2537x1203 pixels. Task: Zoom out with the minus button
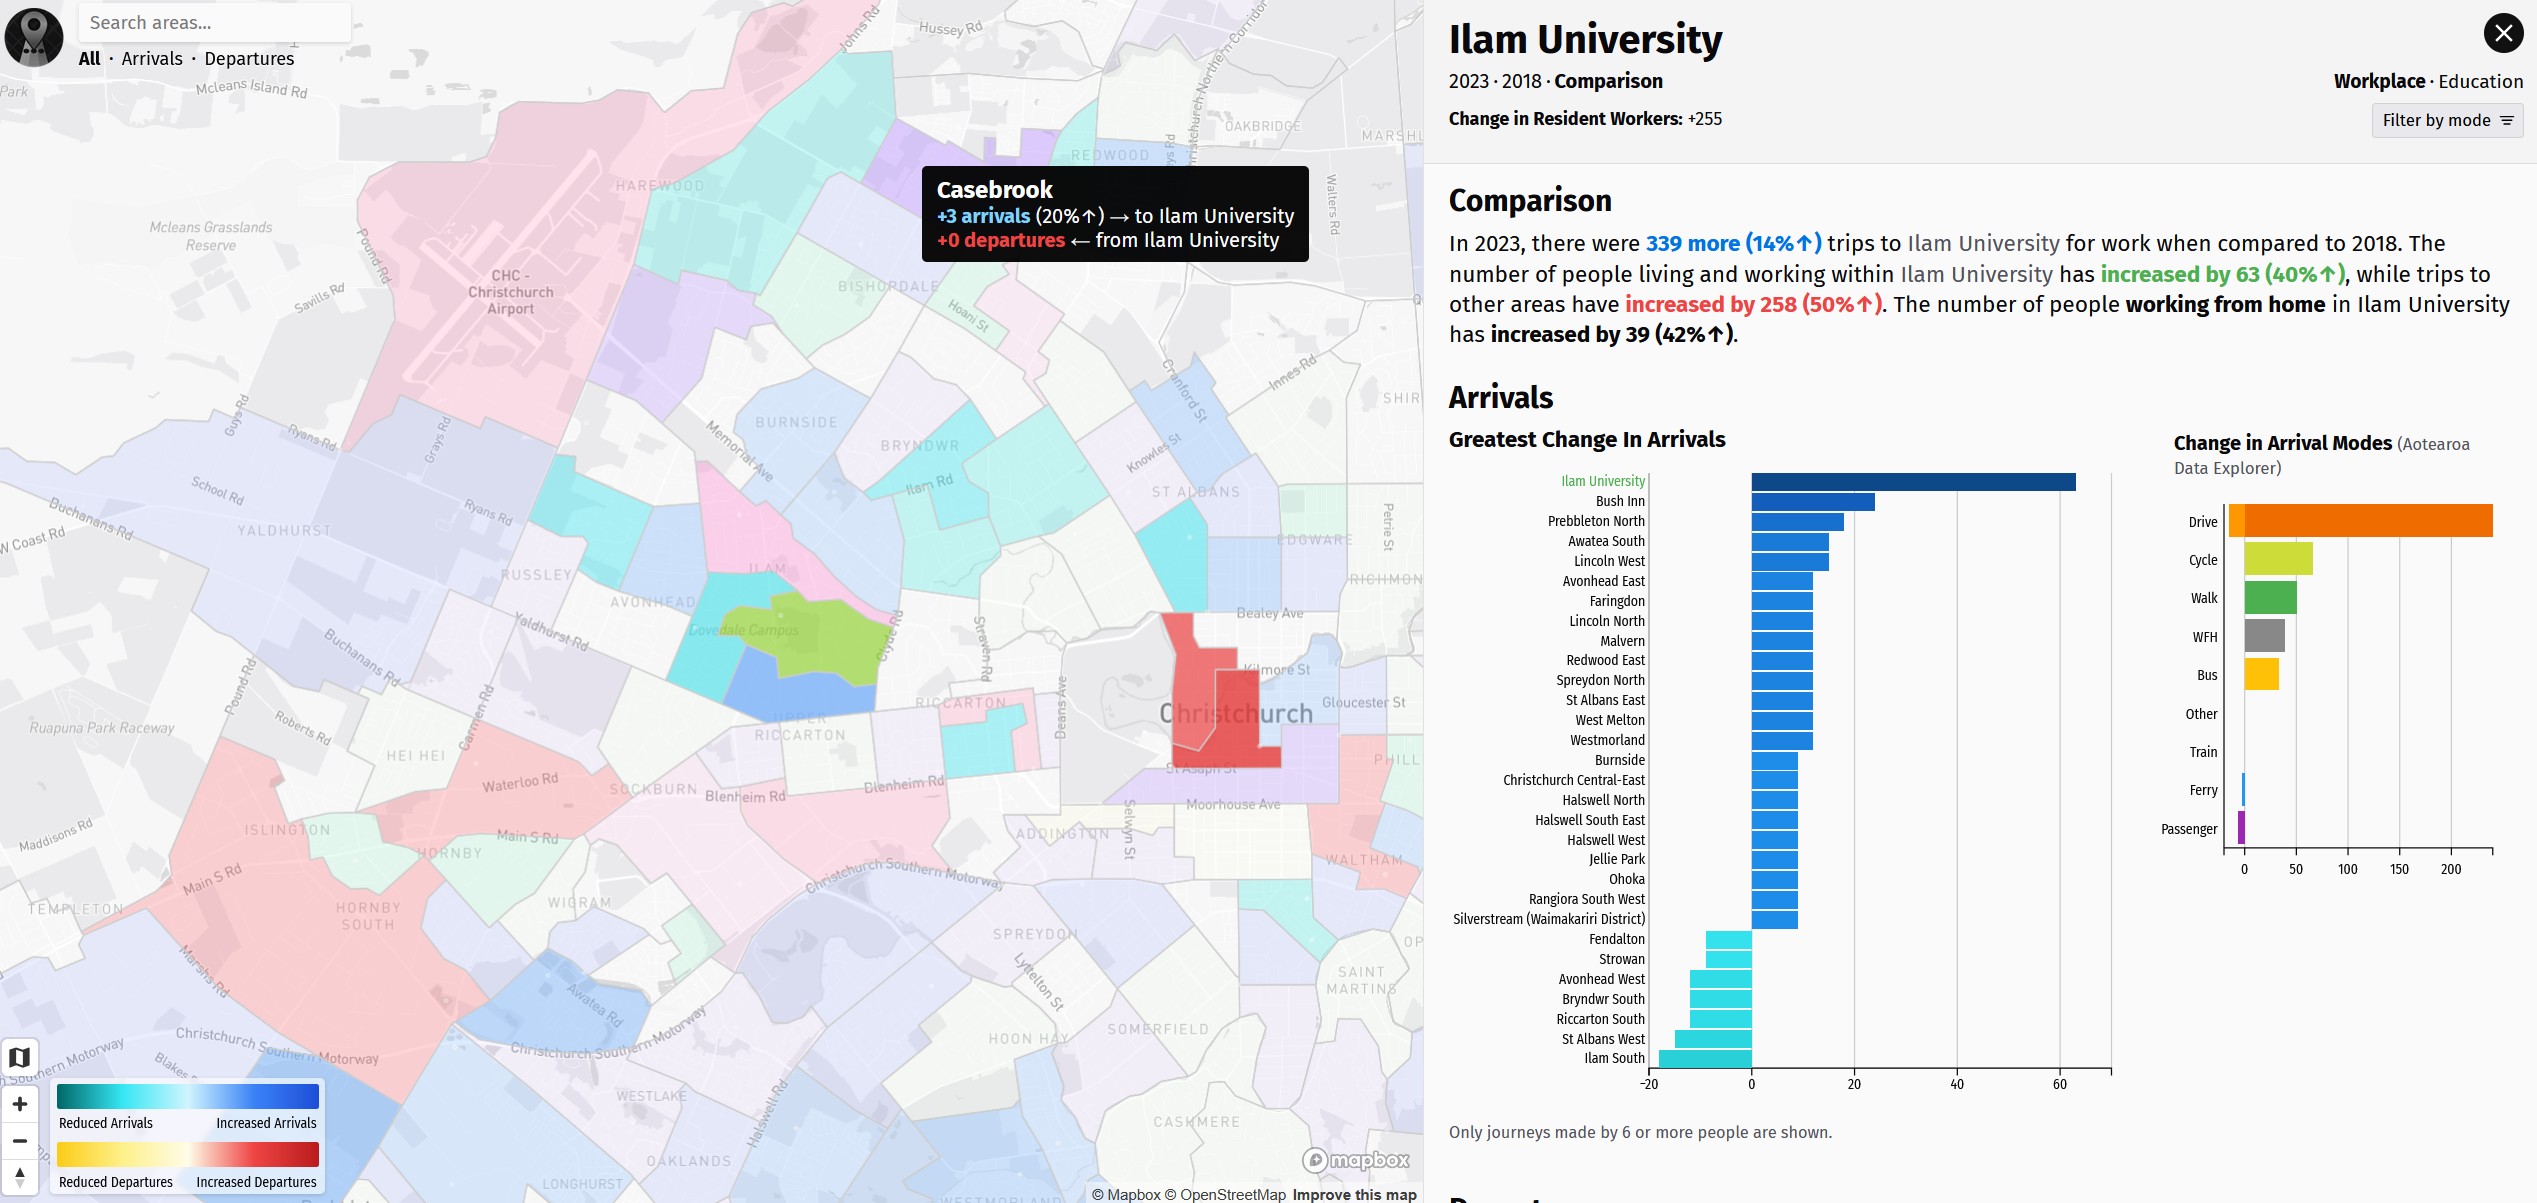point(19,1140)
